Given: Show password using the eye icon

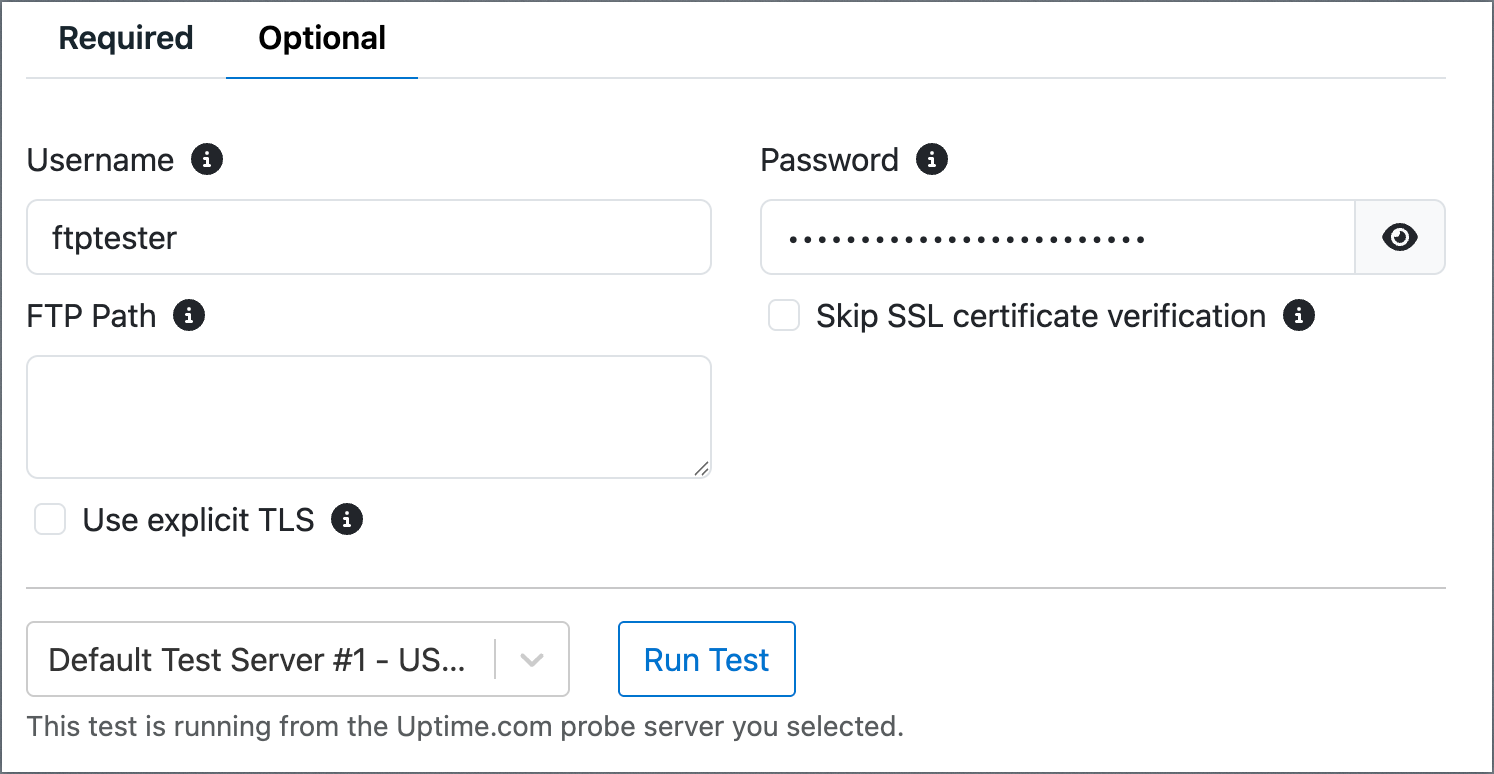Looking at the screenshot, I should 1400,237.
